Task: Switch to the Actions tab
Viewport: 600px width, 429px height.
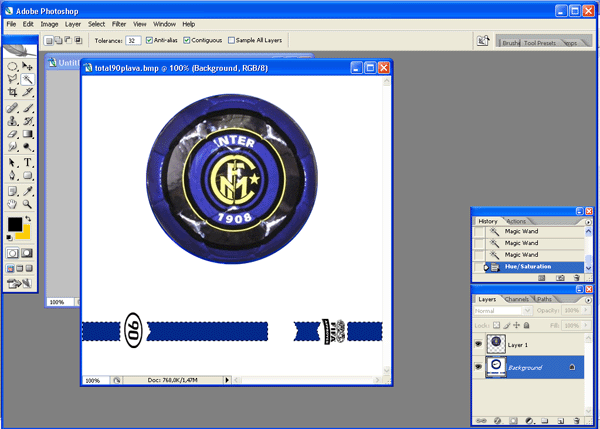Action: pos(516,221)
